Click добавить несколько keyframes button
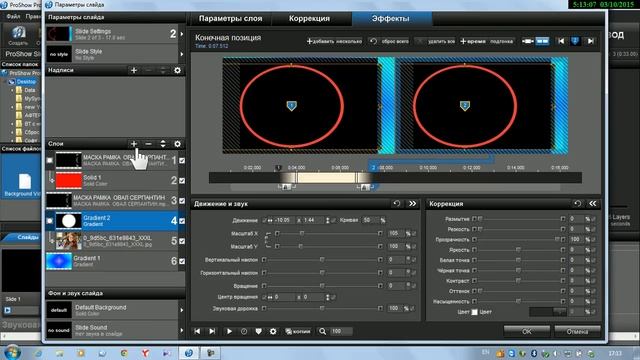Screen dimensions: 640x360 click(x=334, y=41)
